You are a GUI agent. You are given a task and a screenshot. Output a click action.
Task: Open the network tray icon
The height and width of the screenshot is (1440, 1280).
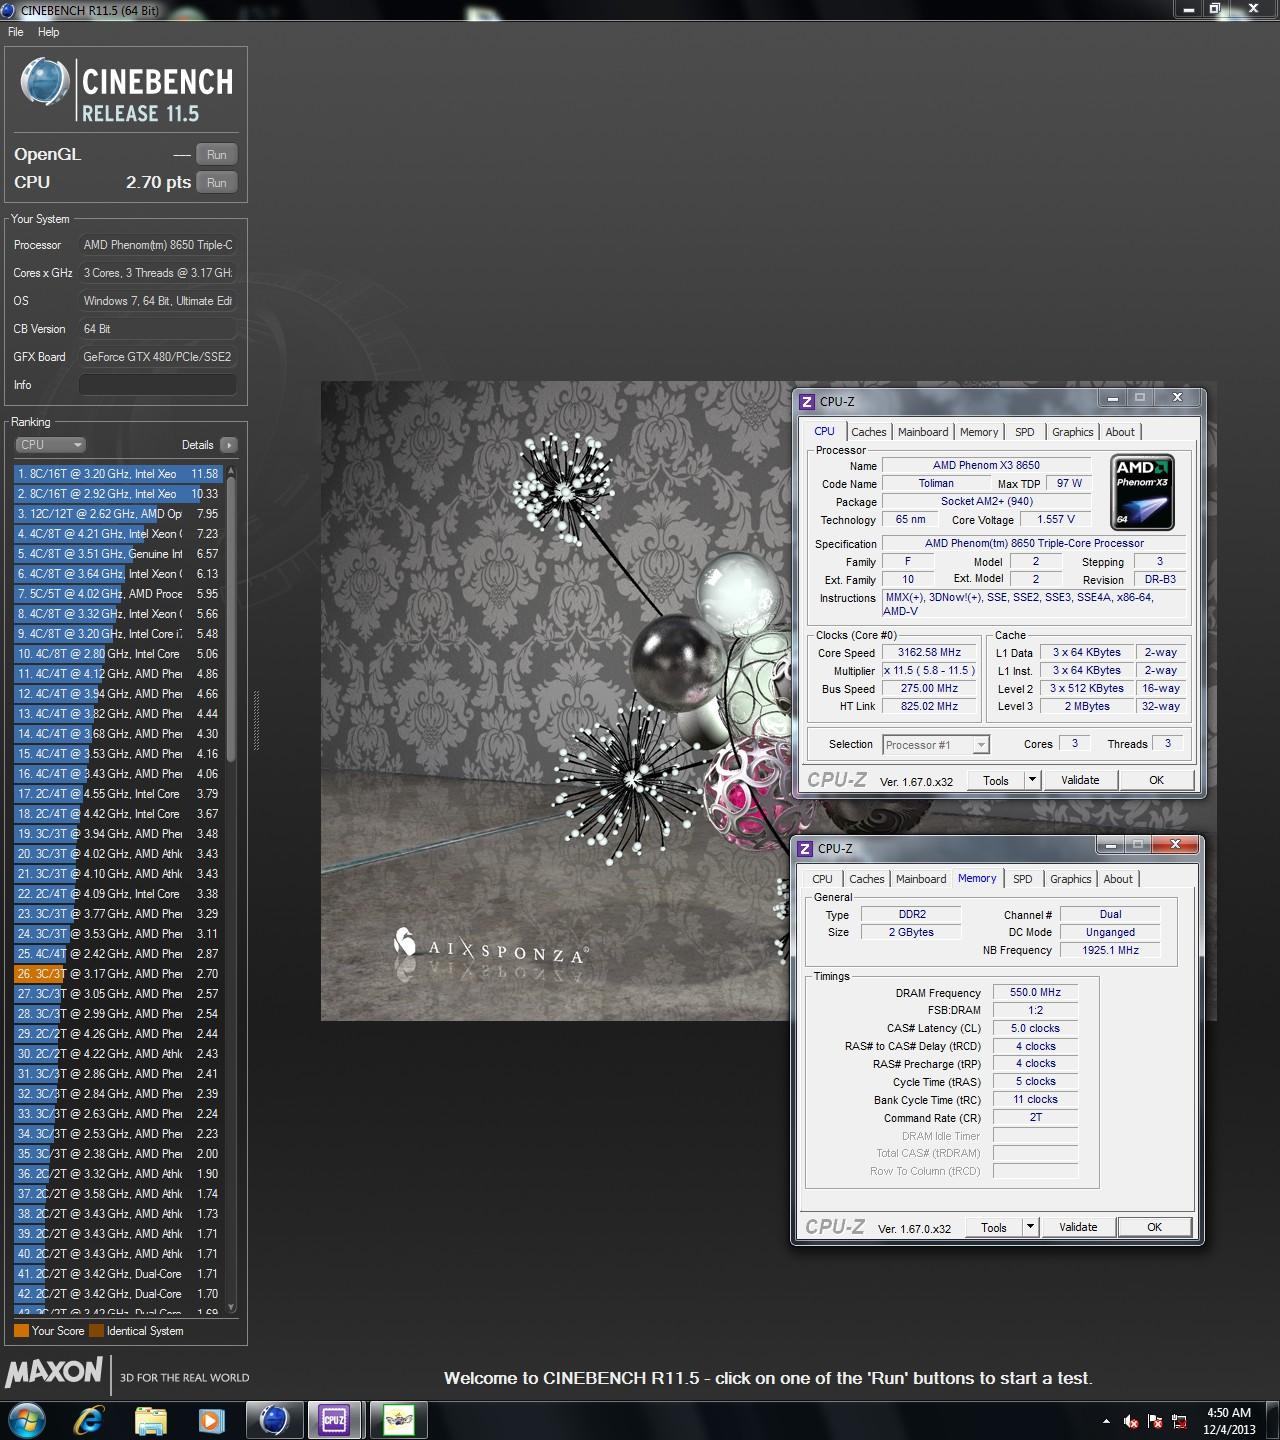click(1180, 1421)
